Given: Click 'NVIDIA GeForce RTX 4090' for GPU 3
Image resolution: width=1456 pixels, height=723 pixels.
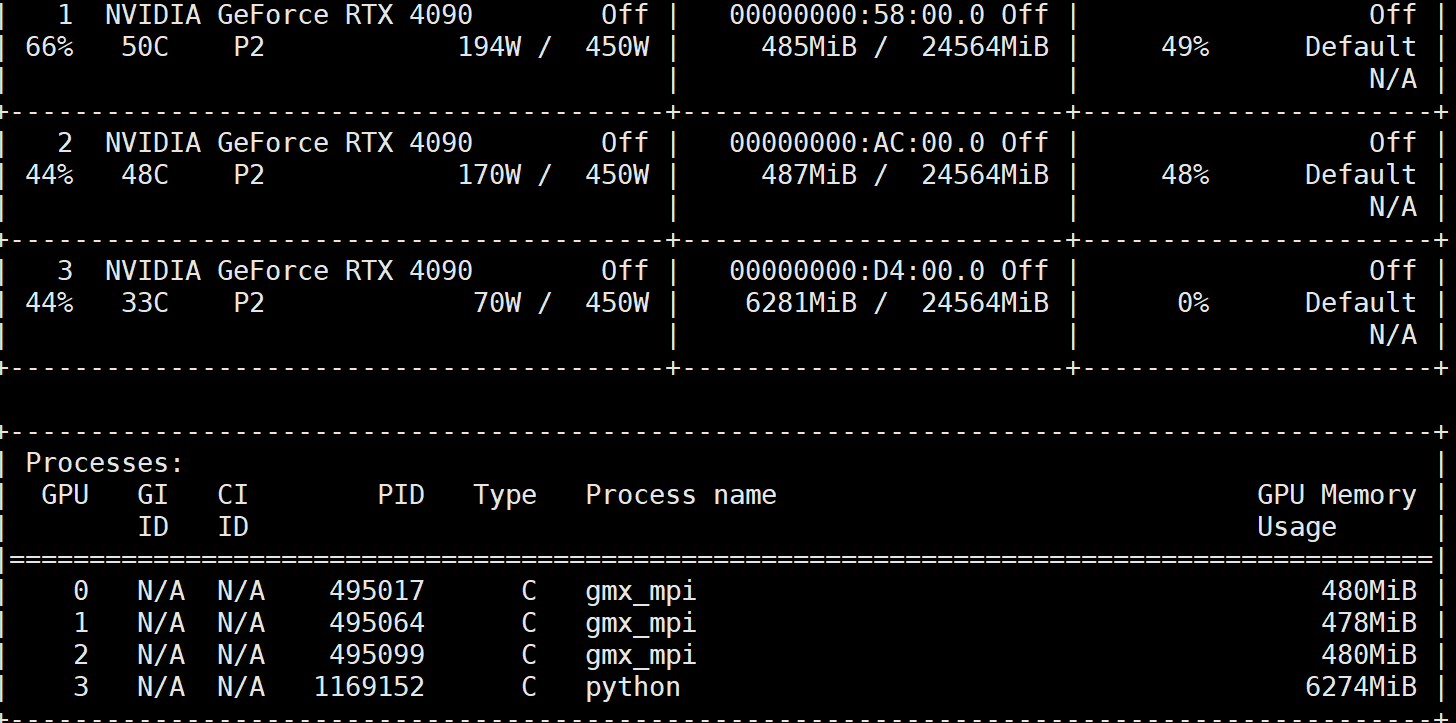Looking at the screenshot, I should 289,271.
